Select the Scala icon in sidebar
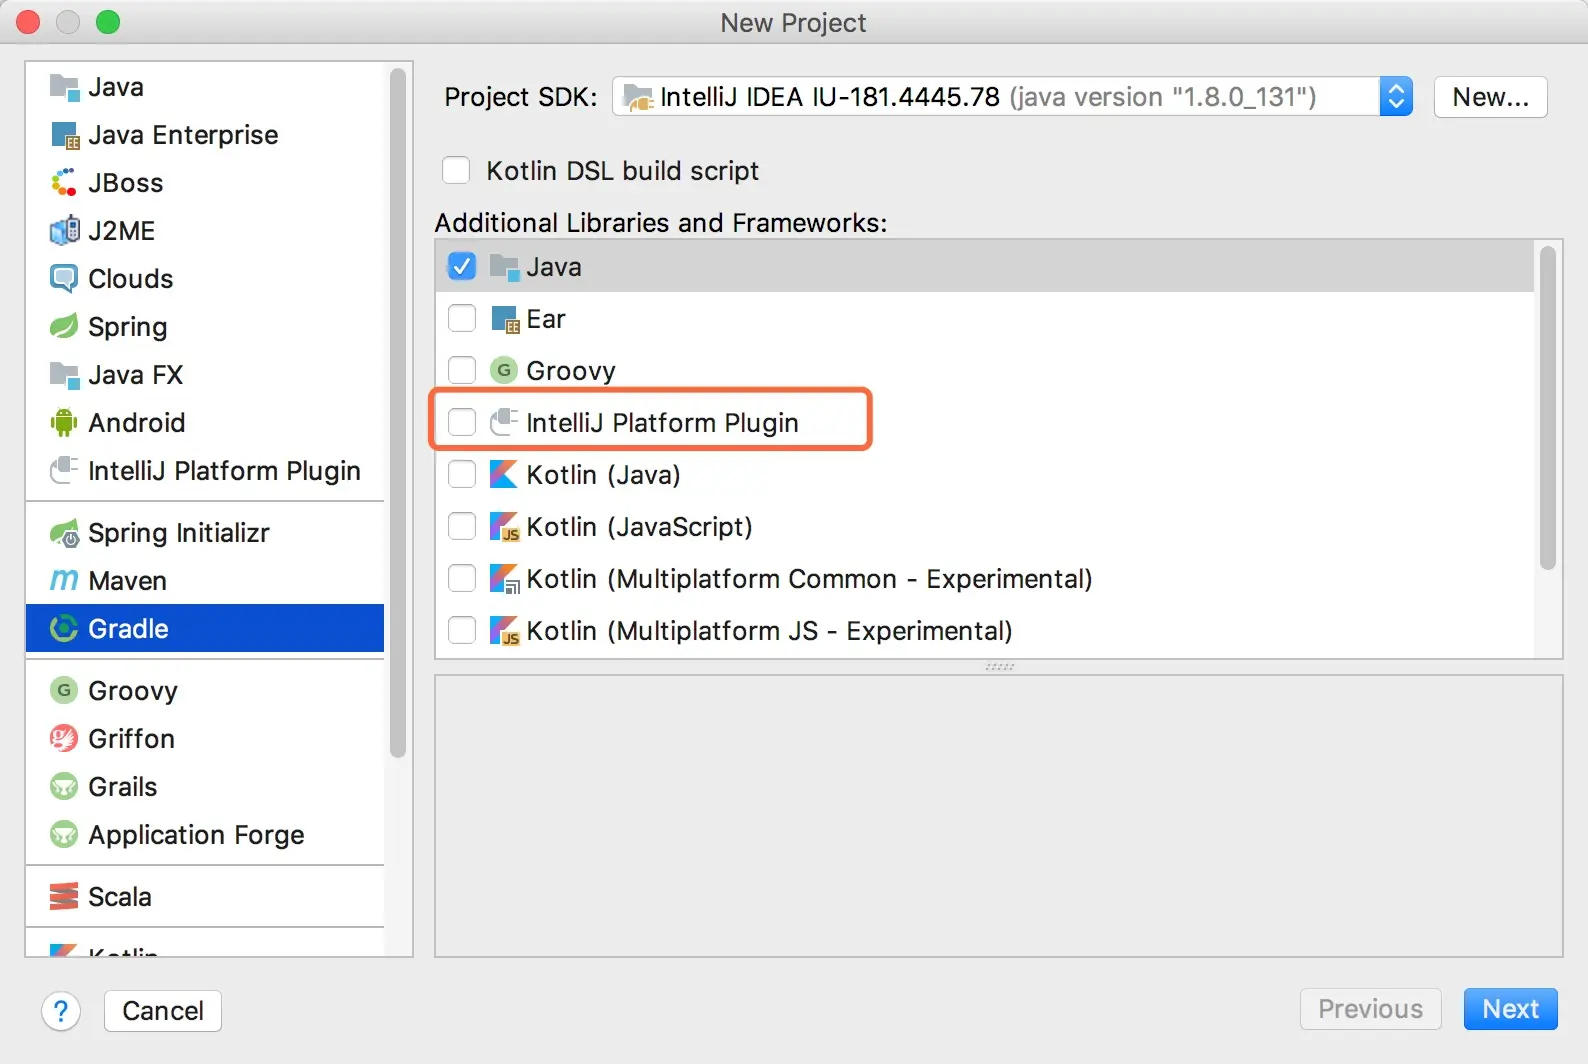This screenshot has height=1064, width=1588. tap(64, 896)
